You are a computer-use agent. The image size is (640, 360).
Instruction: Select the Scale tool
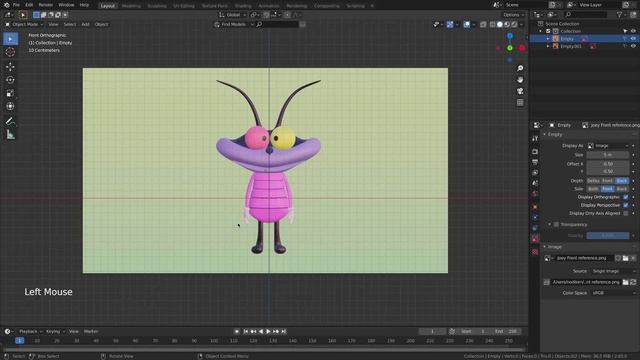point(10,93)
